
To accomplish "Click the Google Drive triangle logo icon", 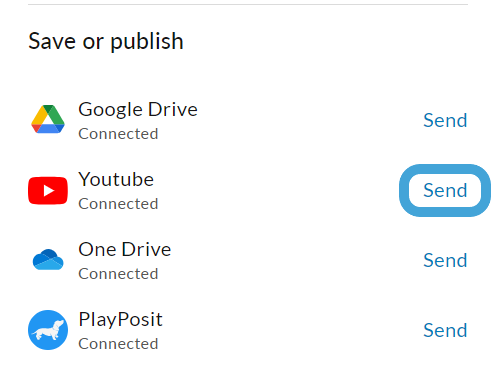I will click(x=48, y=119).
